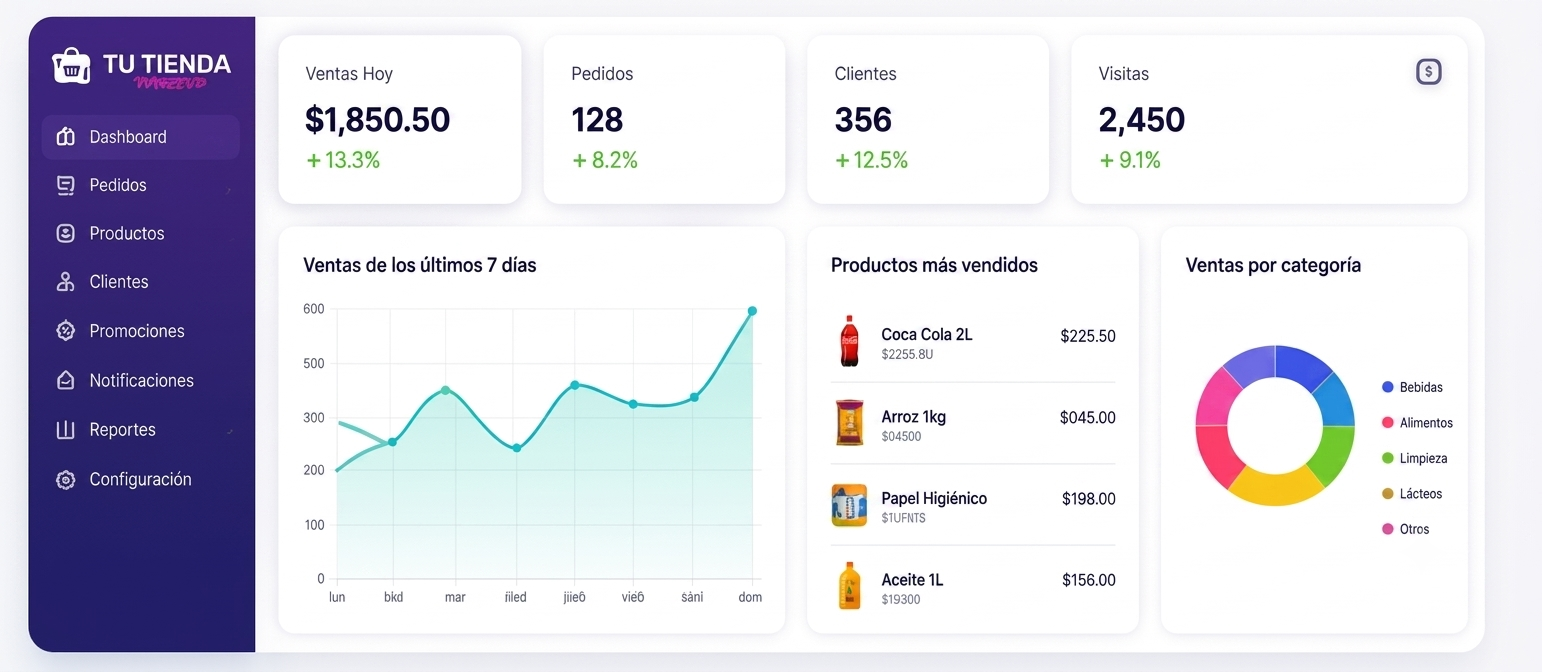Click the Limpieza green legend dot
1542x672 pixels.
[x=1387, y=458]
